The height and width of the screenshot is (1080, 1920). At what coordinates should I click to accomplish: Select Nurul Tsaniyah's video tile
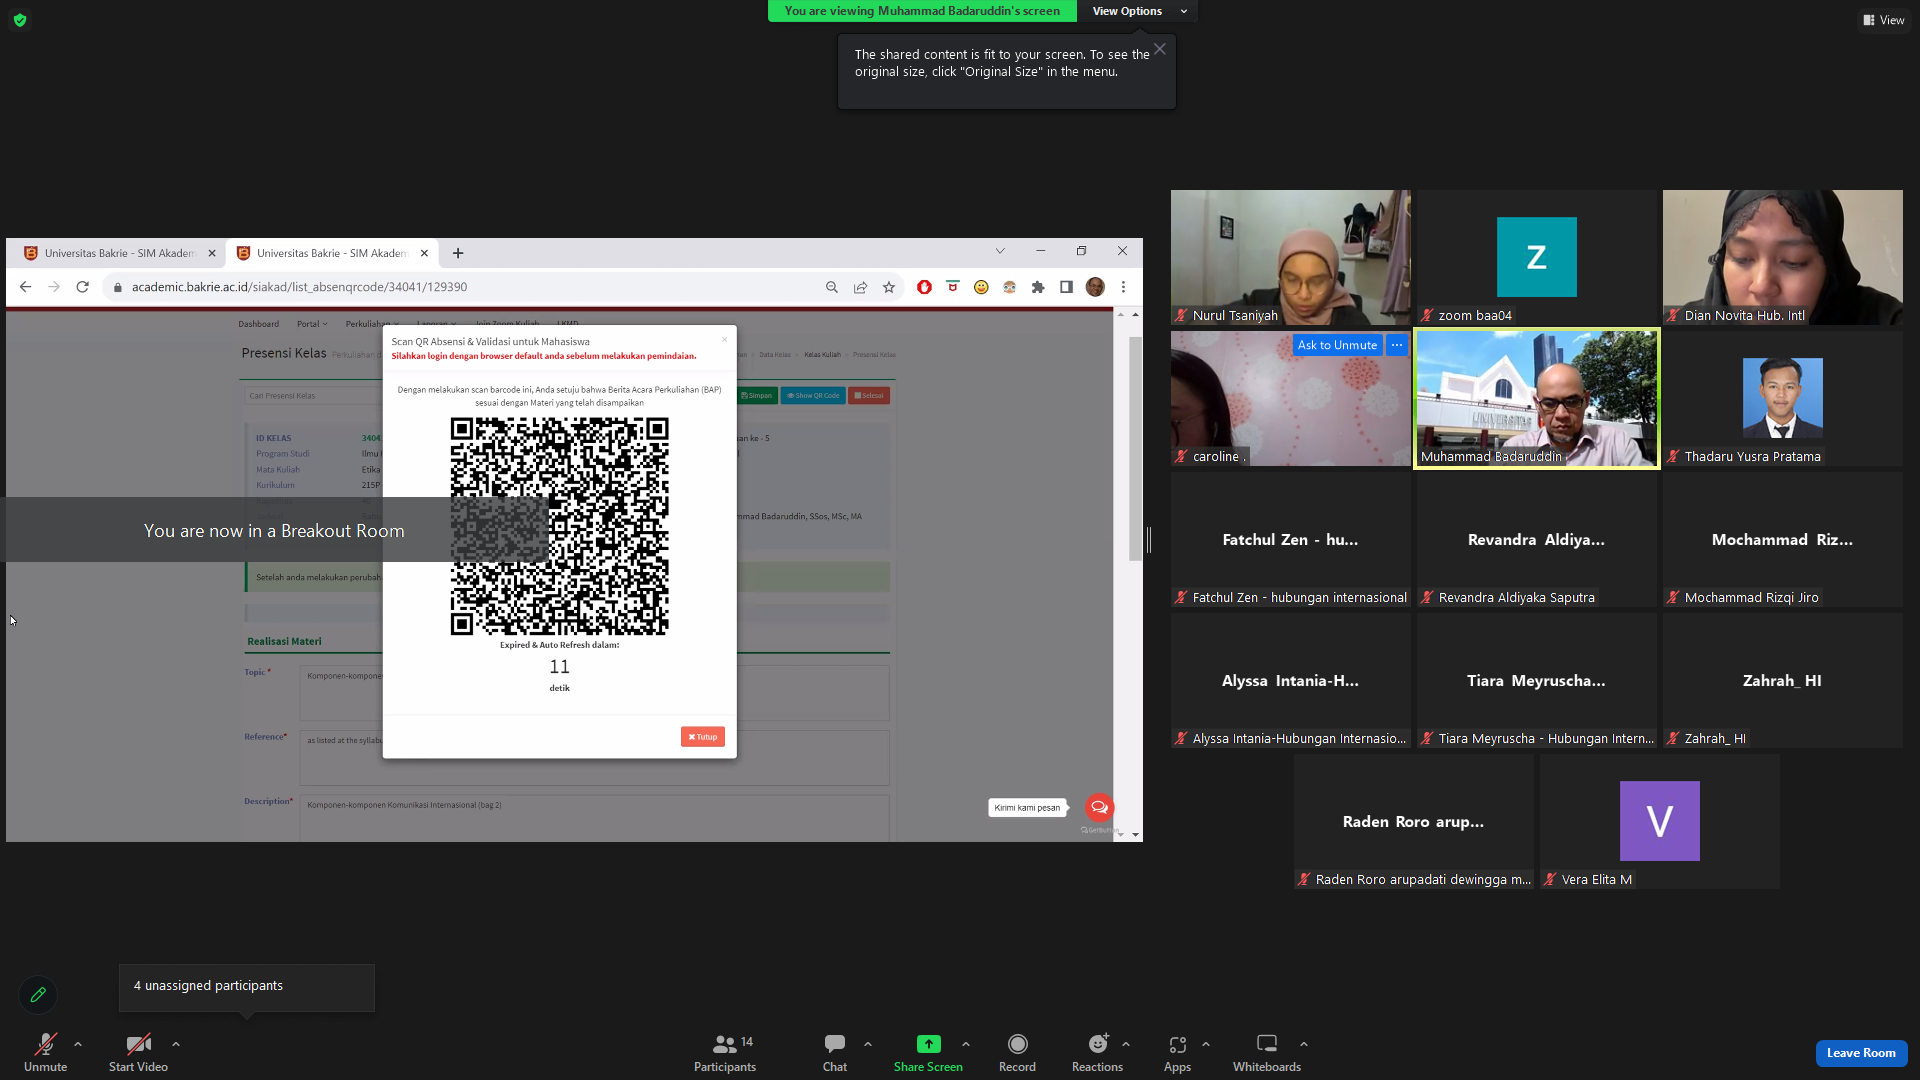click(1290, 257)
